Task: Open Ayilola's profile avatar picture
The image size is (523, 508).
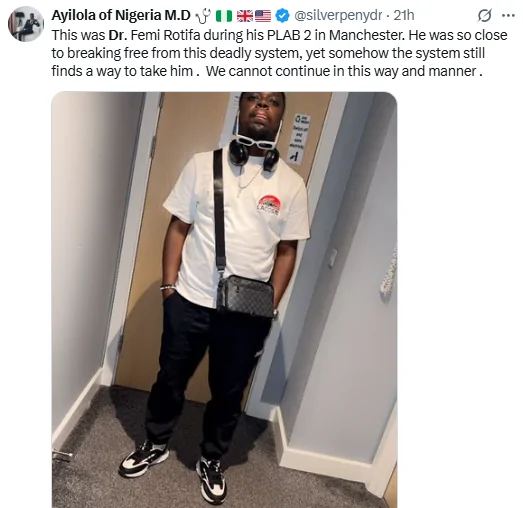Action: (x=26, y=24)
